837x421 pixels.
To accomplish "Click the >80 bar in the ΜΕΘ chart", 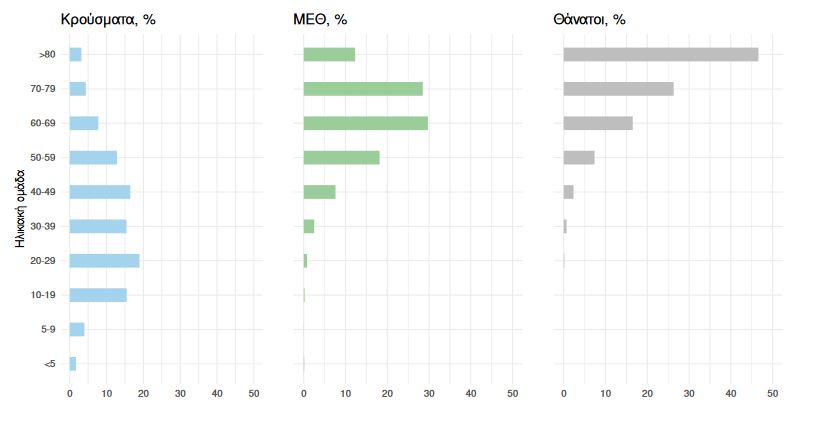I will [329, 54].
